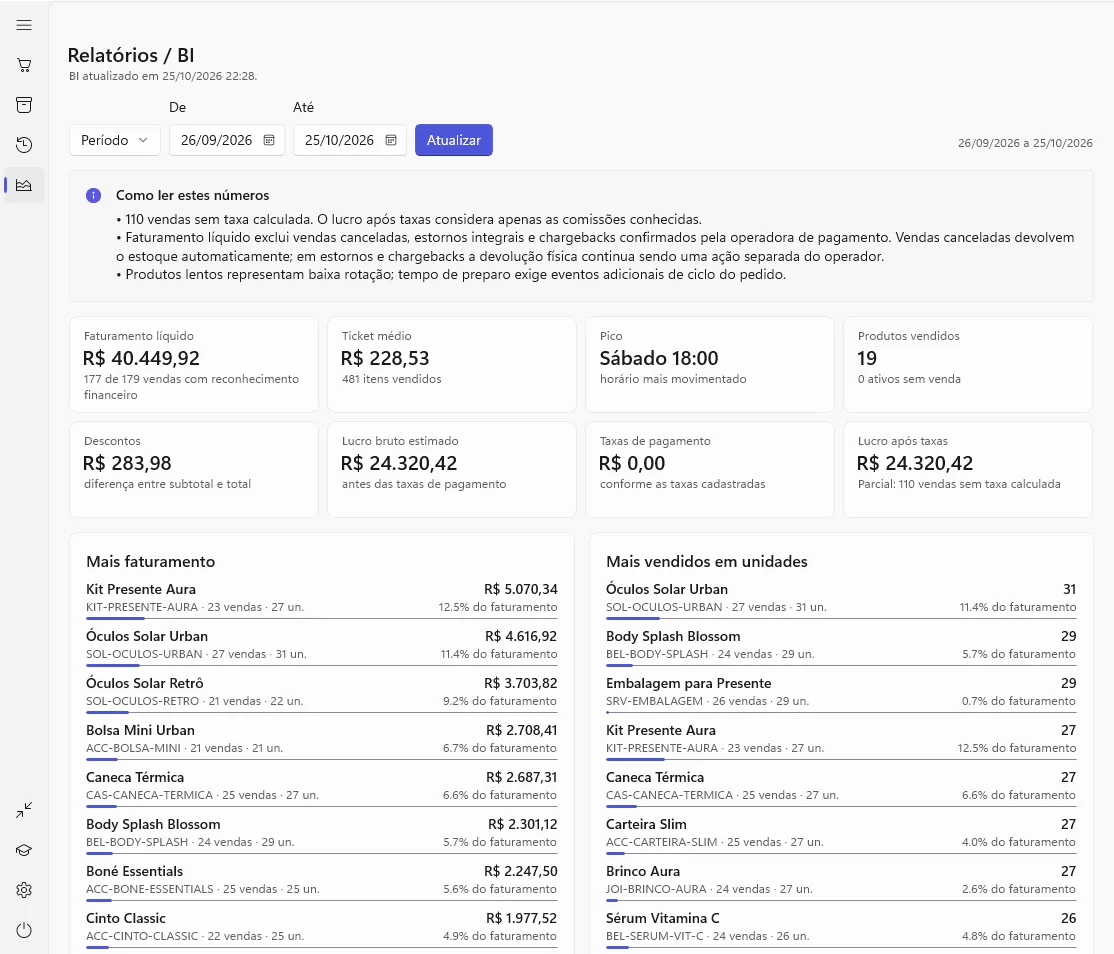Click the Mais vendidos em unidades heading

coord(707,561)
